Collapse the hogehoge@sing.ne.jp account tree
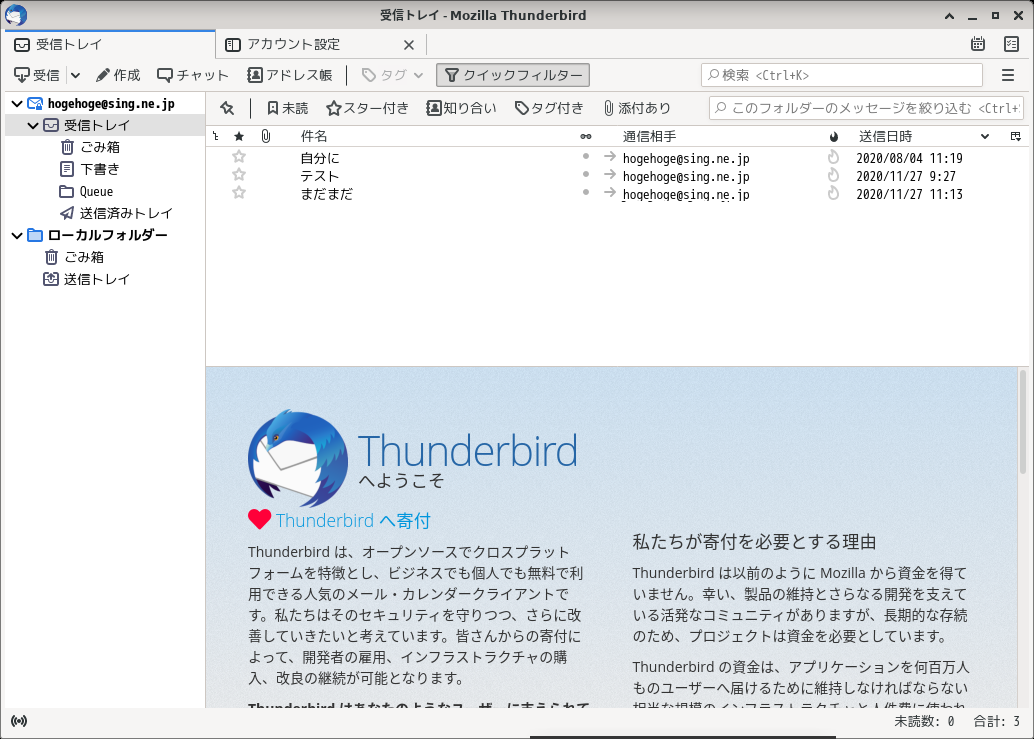The image size is (1034, 739). tap(17, 103)
